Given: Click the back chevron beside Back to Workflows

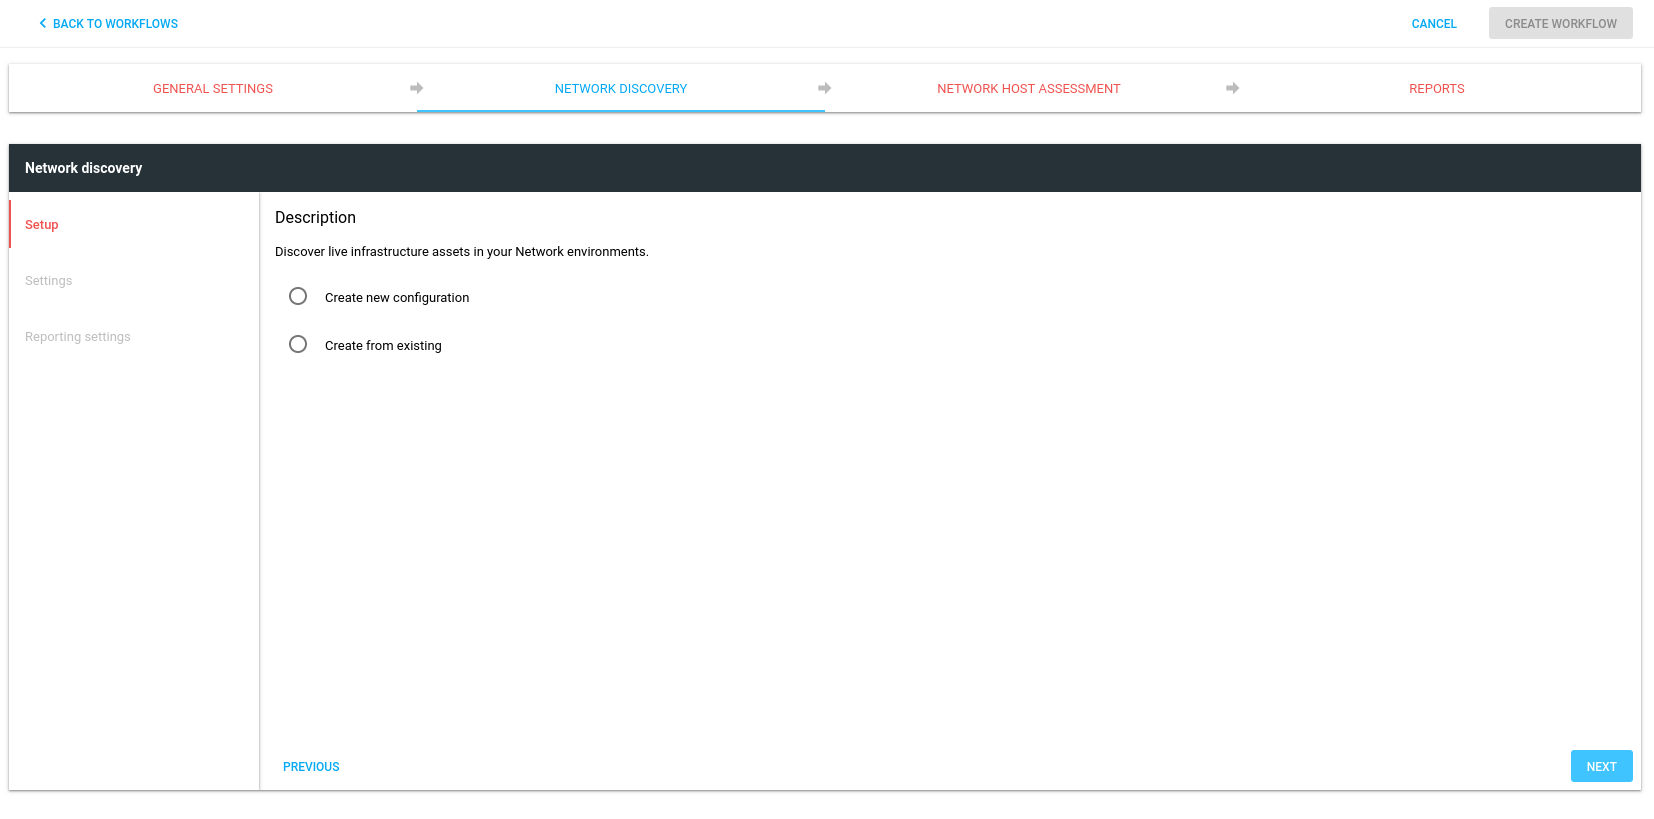Looking at the screenshot, I should pyautogui.click(x=42, y=23).
